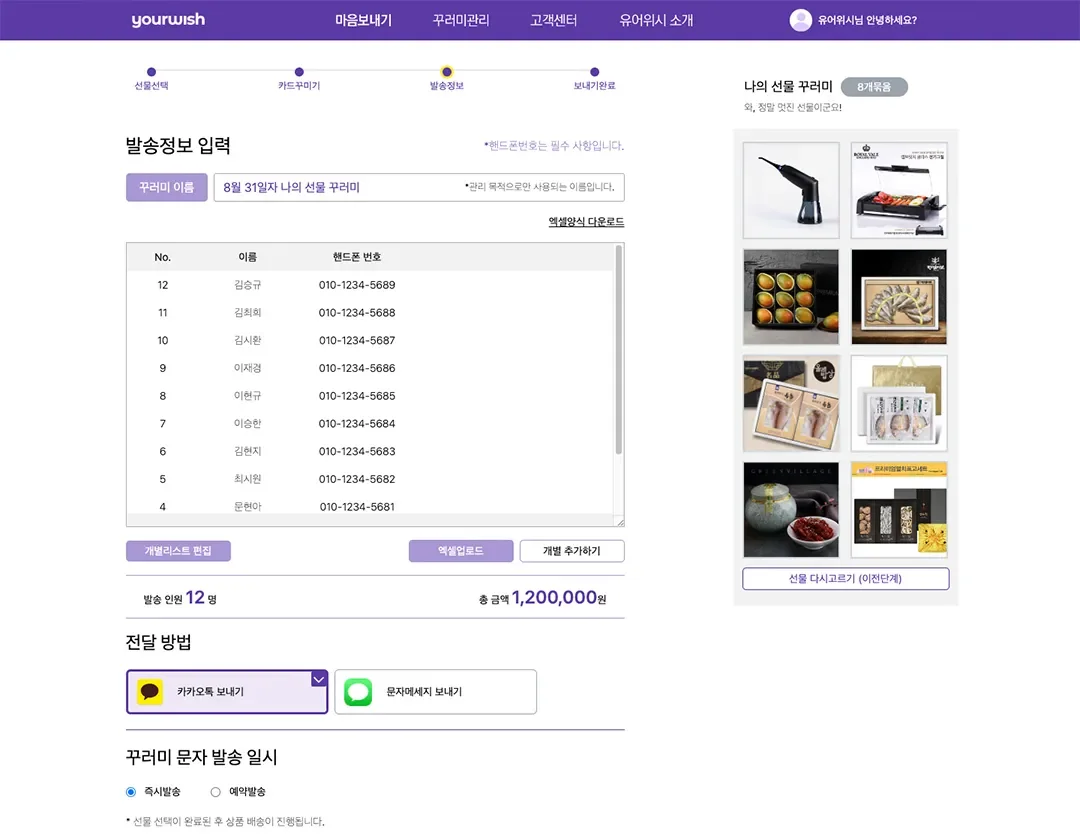Select the 예약발송 radio button
Screen dimensions: 1080x839
(215, 791)
